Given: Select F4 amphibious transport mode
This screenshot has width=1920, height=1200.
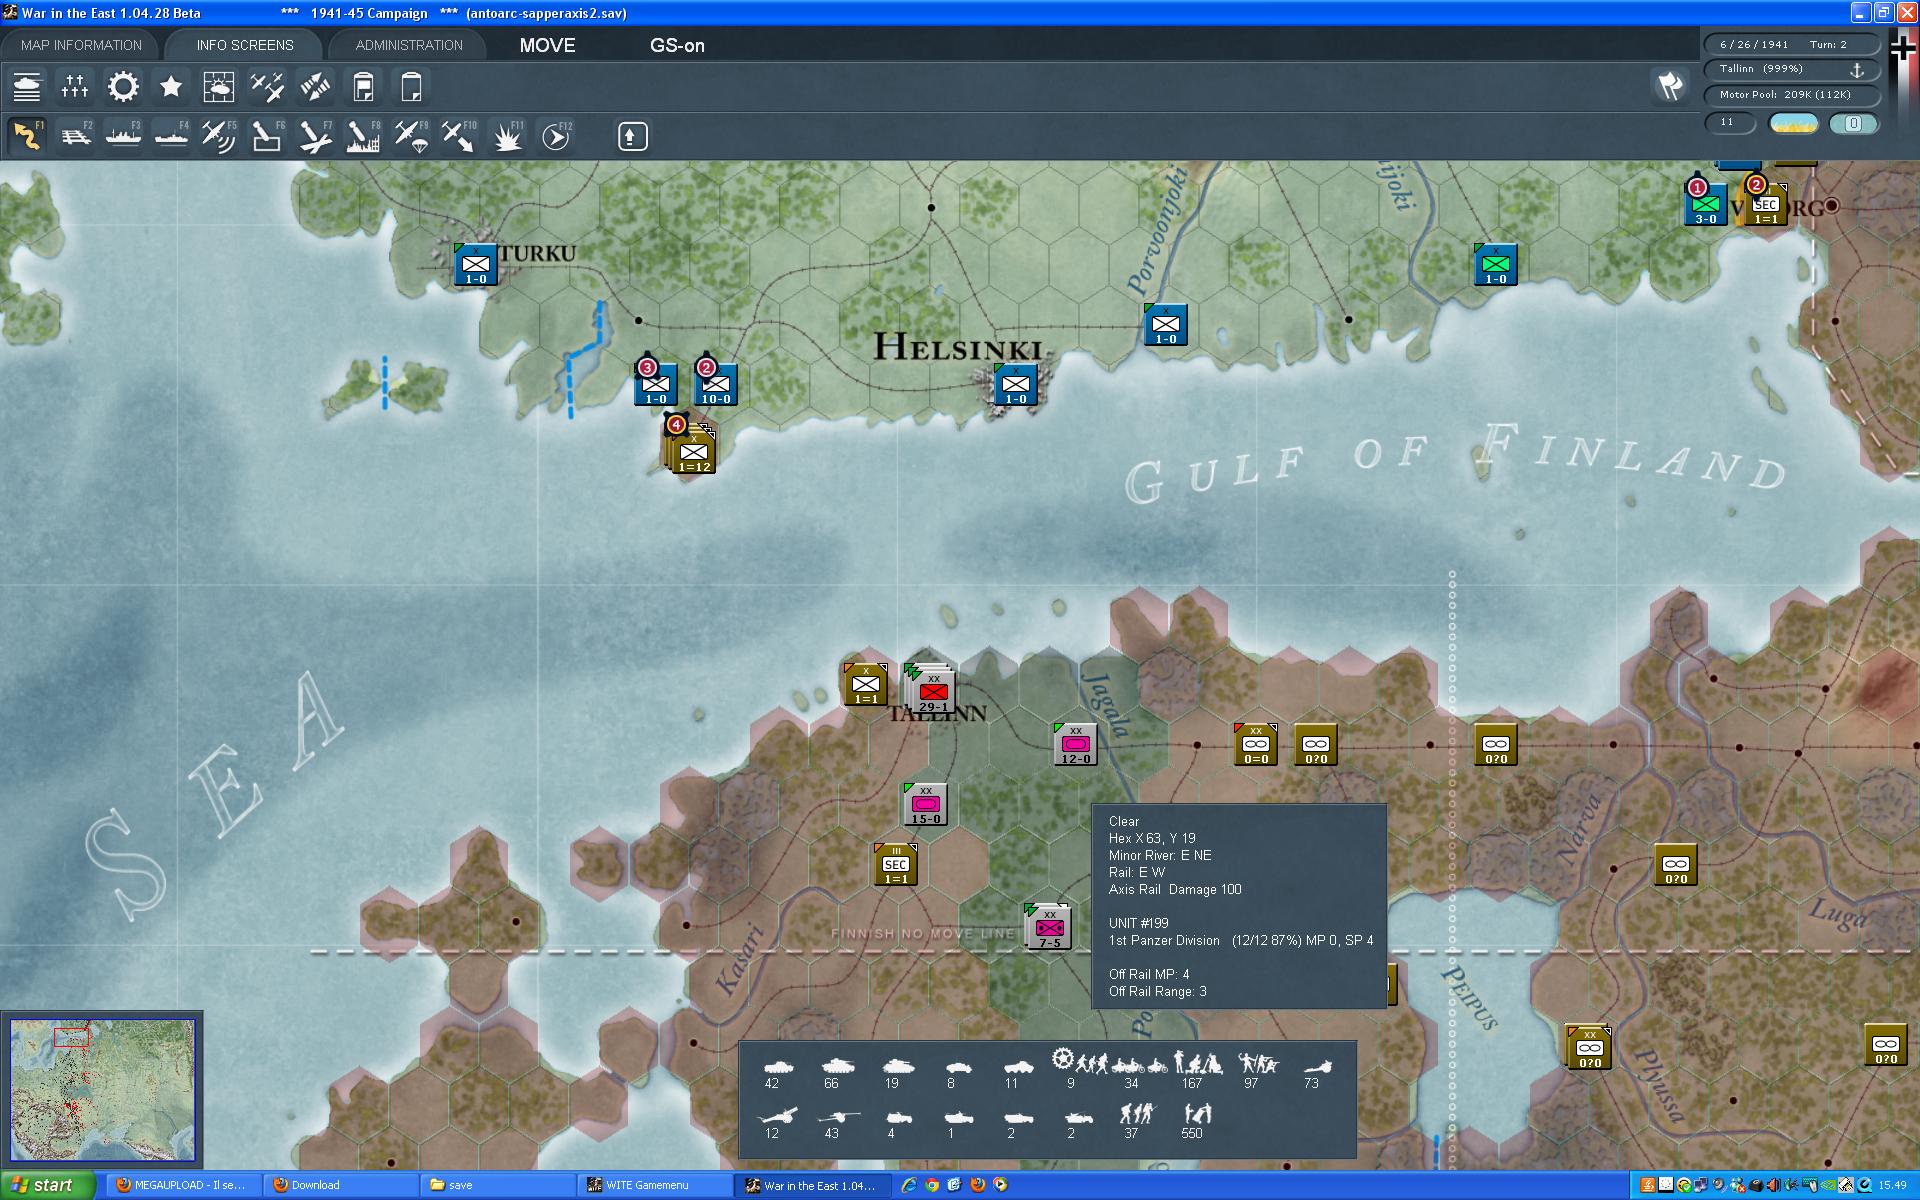Looking at the screenshot, I should pos(171,136).
